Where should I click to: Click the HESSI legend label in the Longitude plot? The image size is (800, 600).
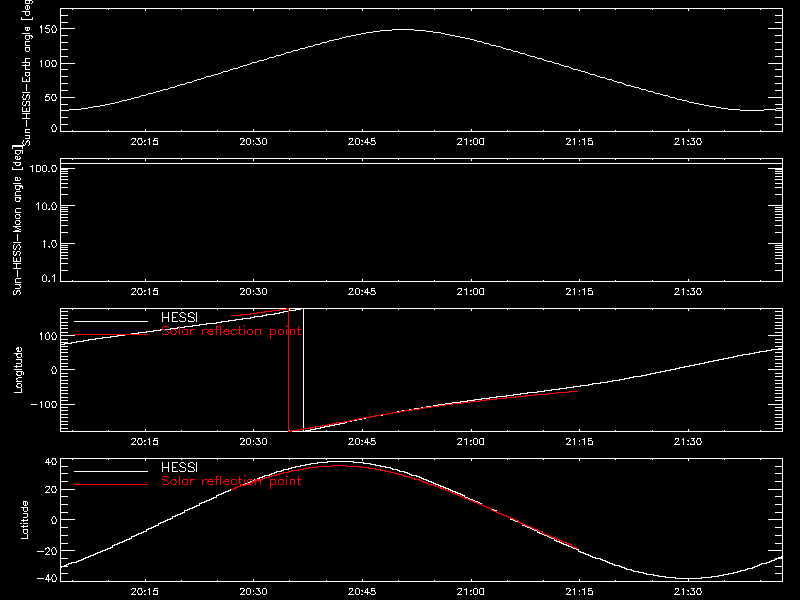pyautogui.click(x=179, y=317)
